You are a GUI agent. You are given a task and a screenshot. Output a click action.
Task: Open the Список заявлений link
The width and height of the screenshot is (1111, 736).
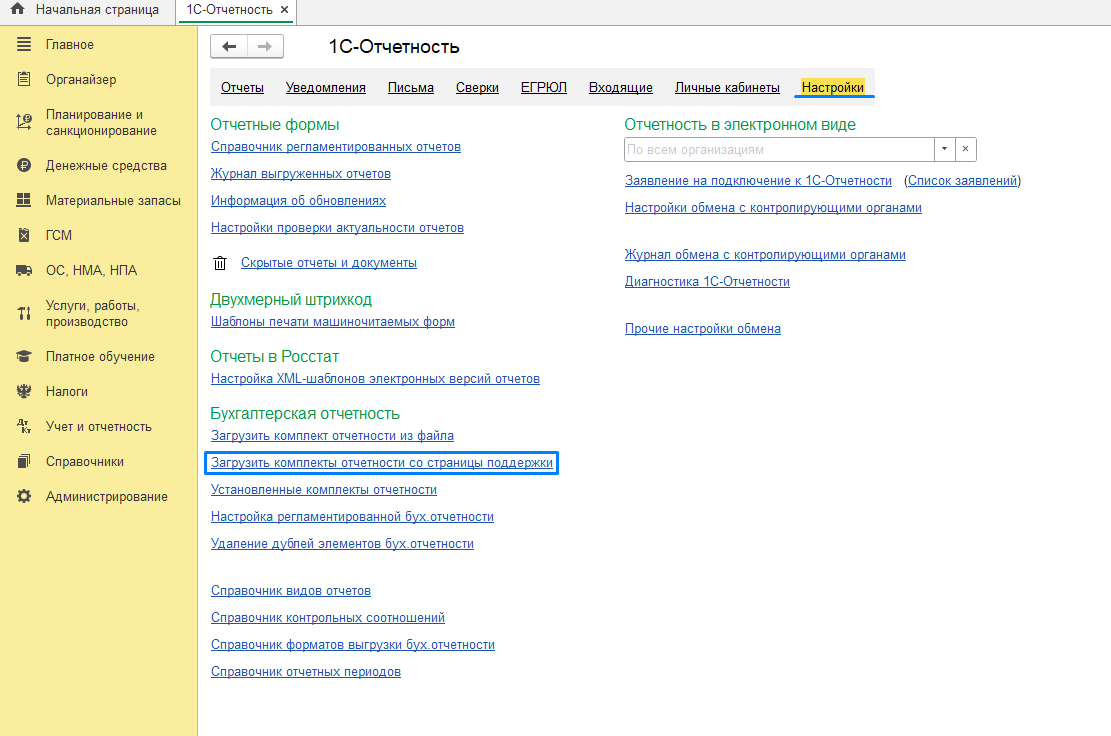[x=962, y=181]
